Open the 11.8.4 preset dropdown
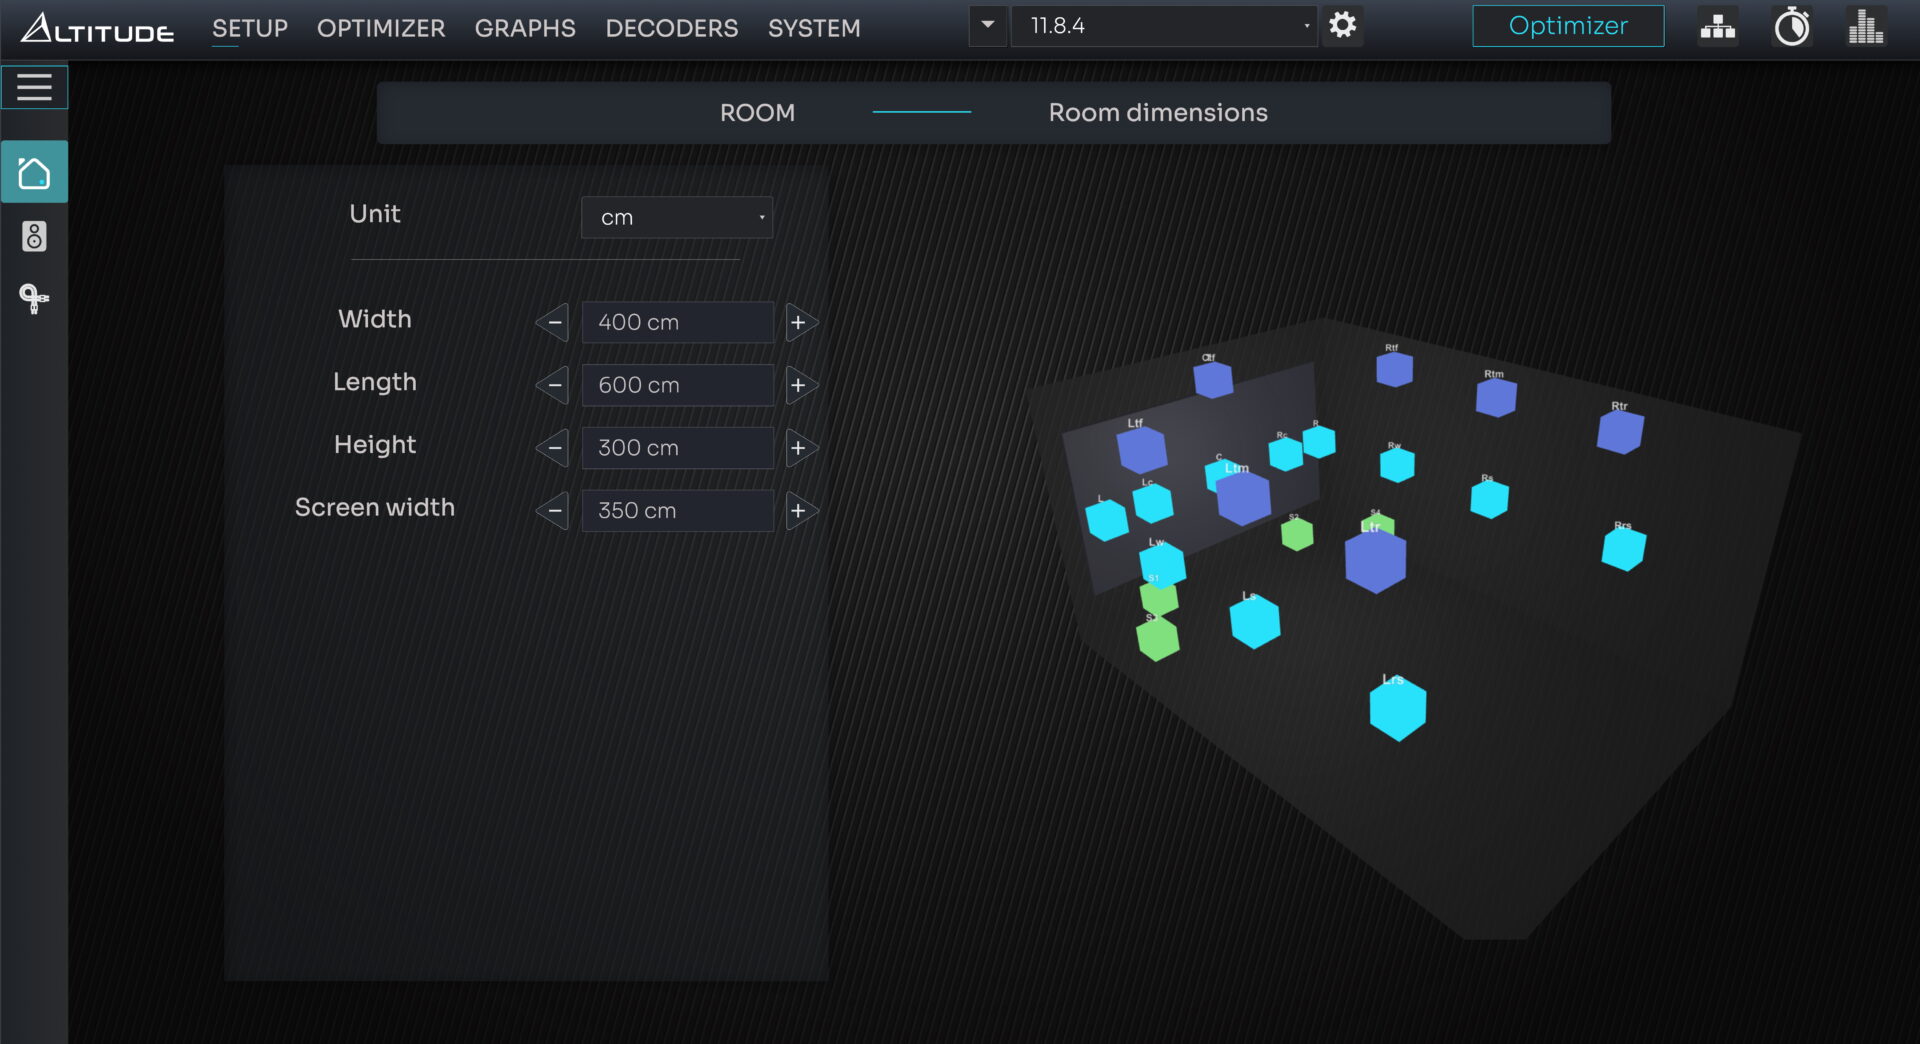The width and height of the screenshot is (1920, 1044). click(x=1163, y=26)
